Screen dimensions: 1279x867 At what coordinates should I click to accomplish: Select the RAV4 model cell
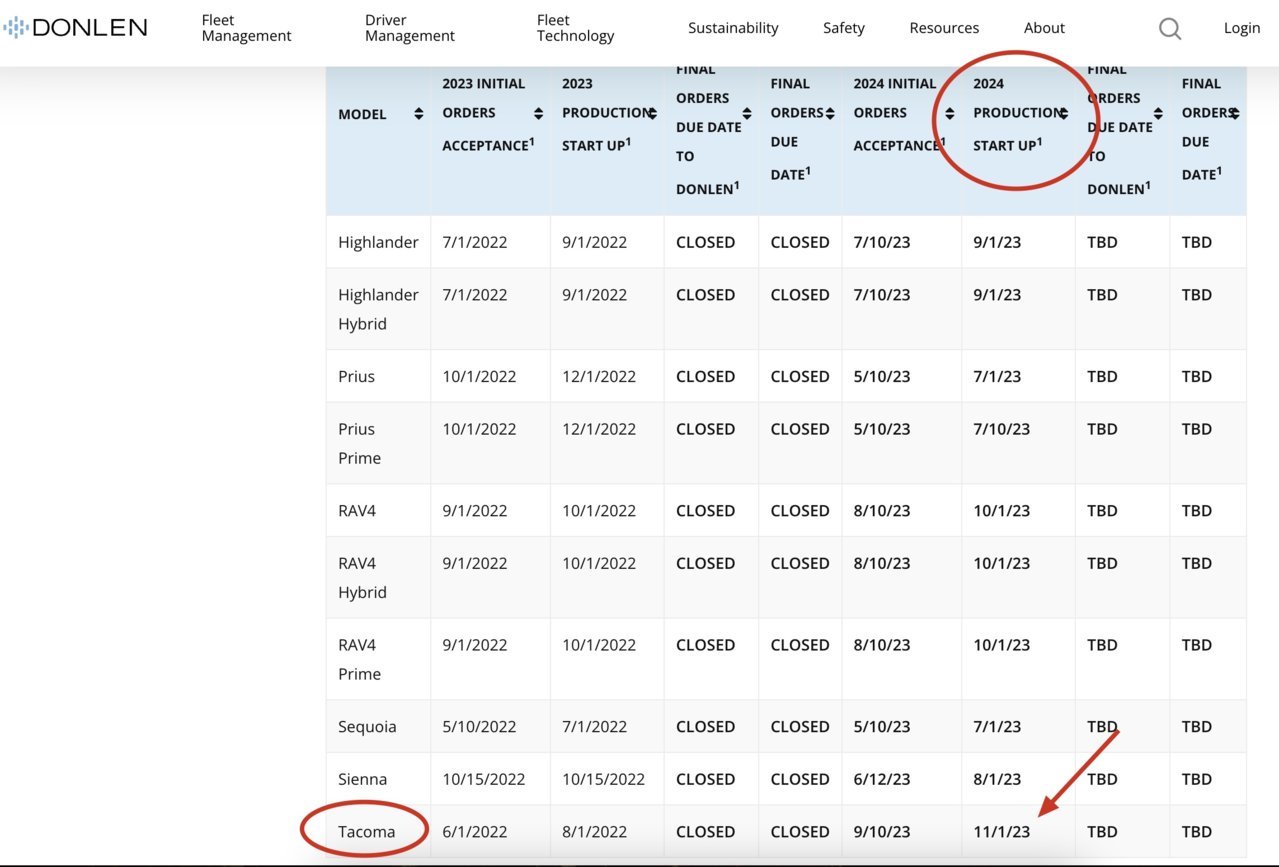tap(378, 511)
